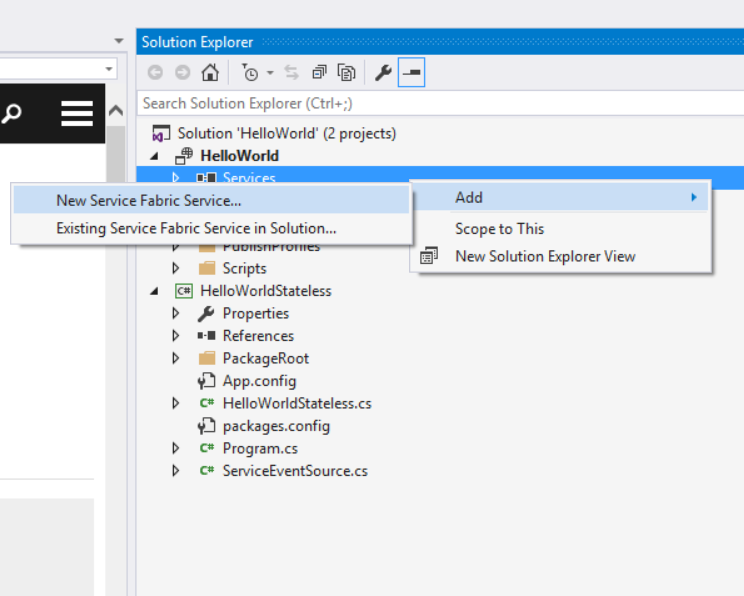Viewport: 744px width, 596px height.
Task: Collapse the HelloWorld project node
Action: point(154,156)
